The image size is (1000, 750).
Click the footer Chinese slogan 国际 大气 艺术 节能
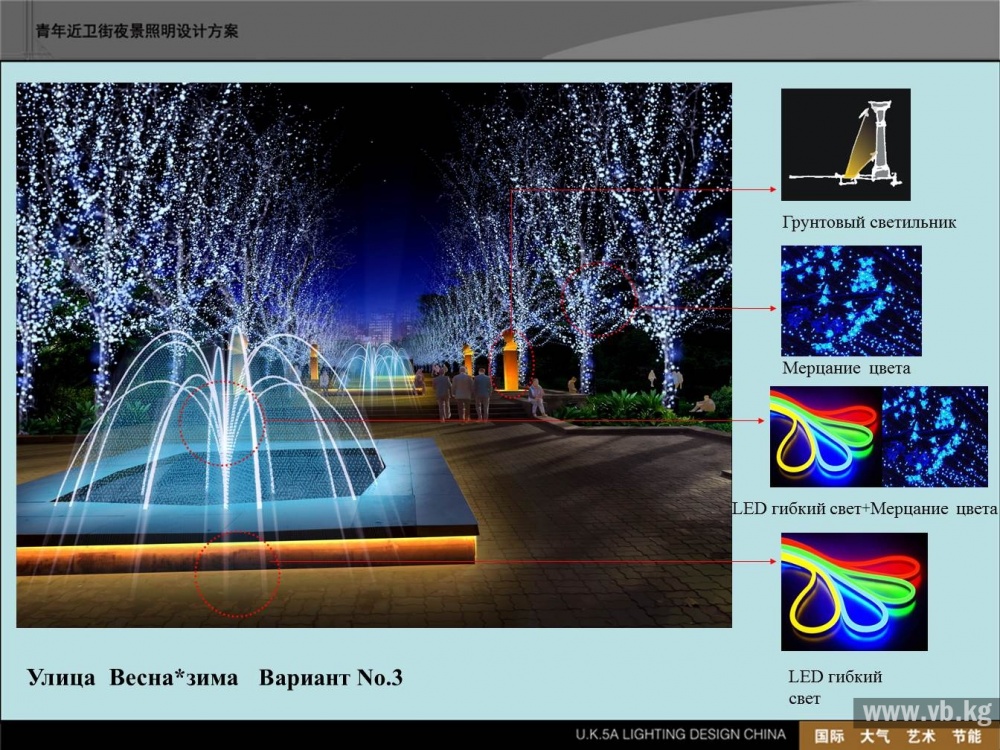point(898,736)
